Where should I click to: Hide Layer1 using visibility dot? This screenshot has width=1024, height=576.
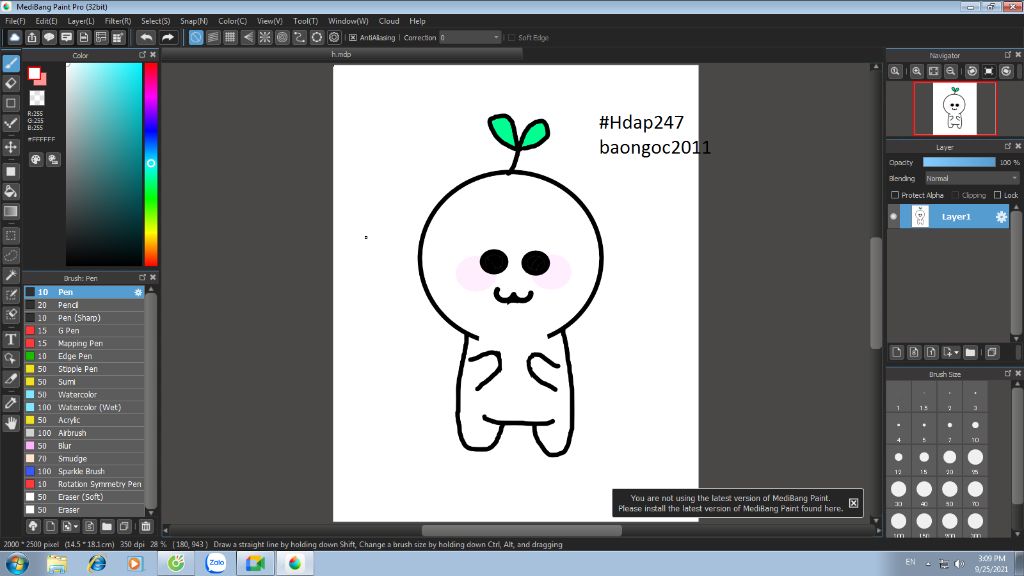[x=893, y=217]
